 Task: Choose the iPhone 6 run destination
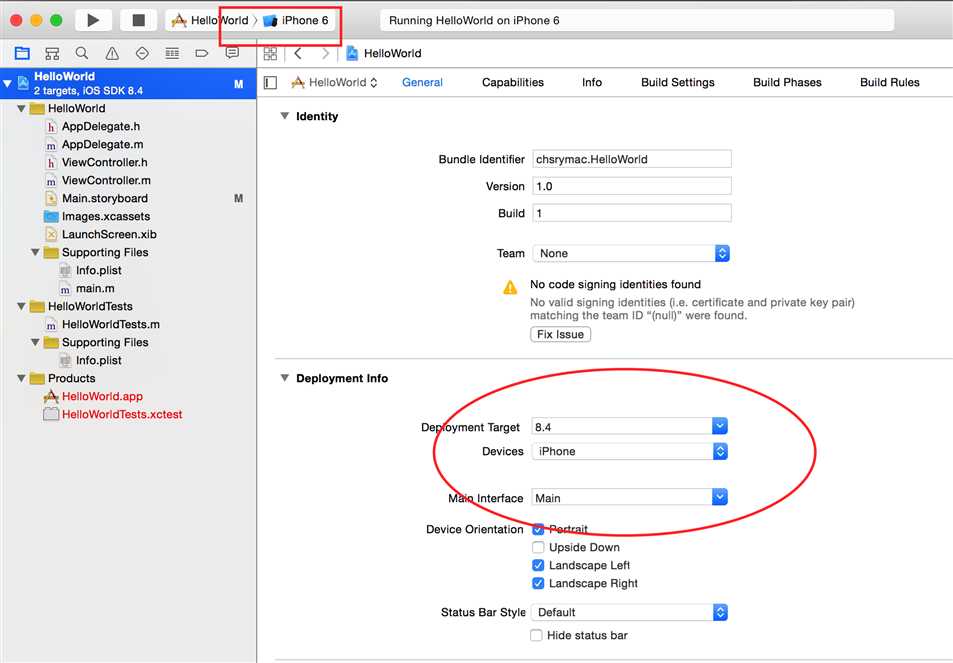(x=297, y=20)
